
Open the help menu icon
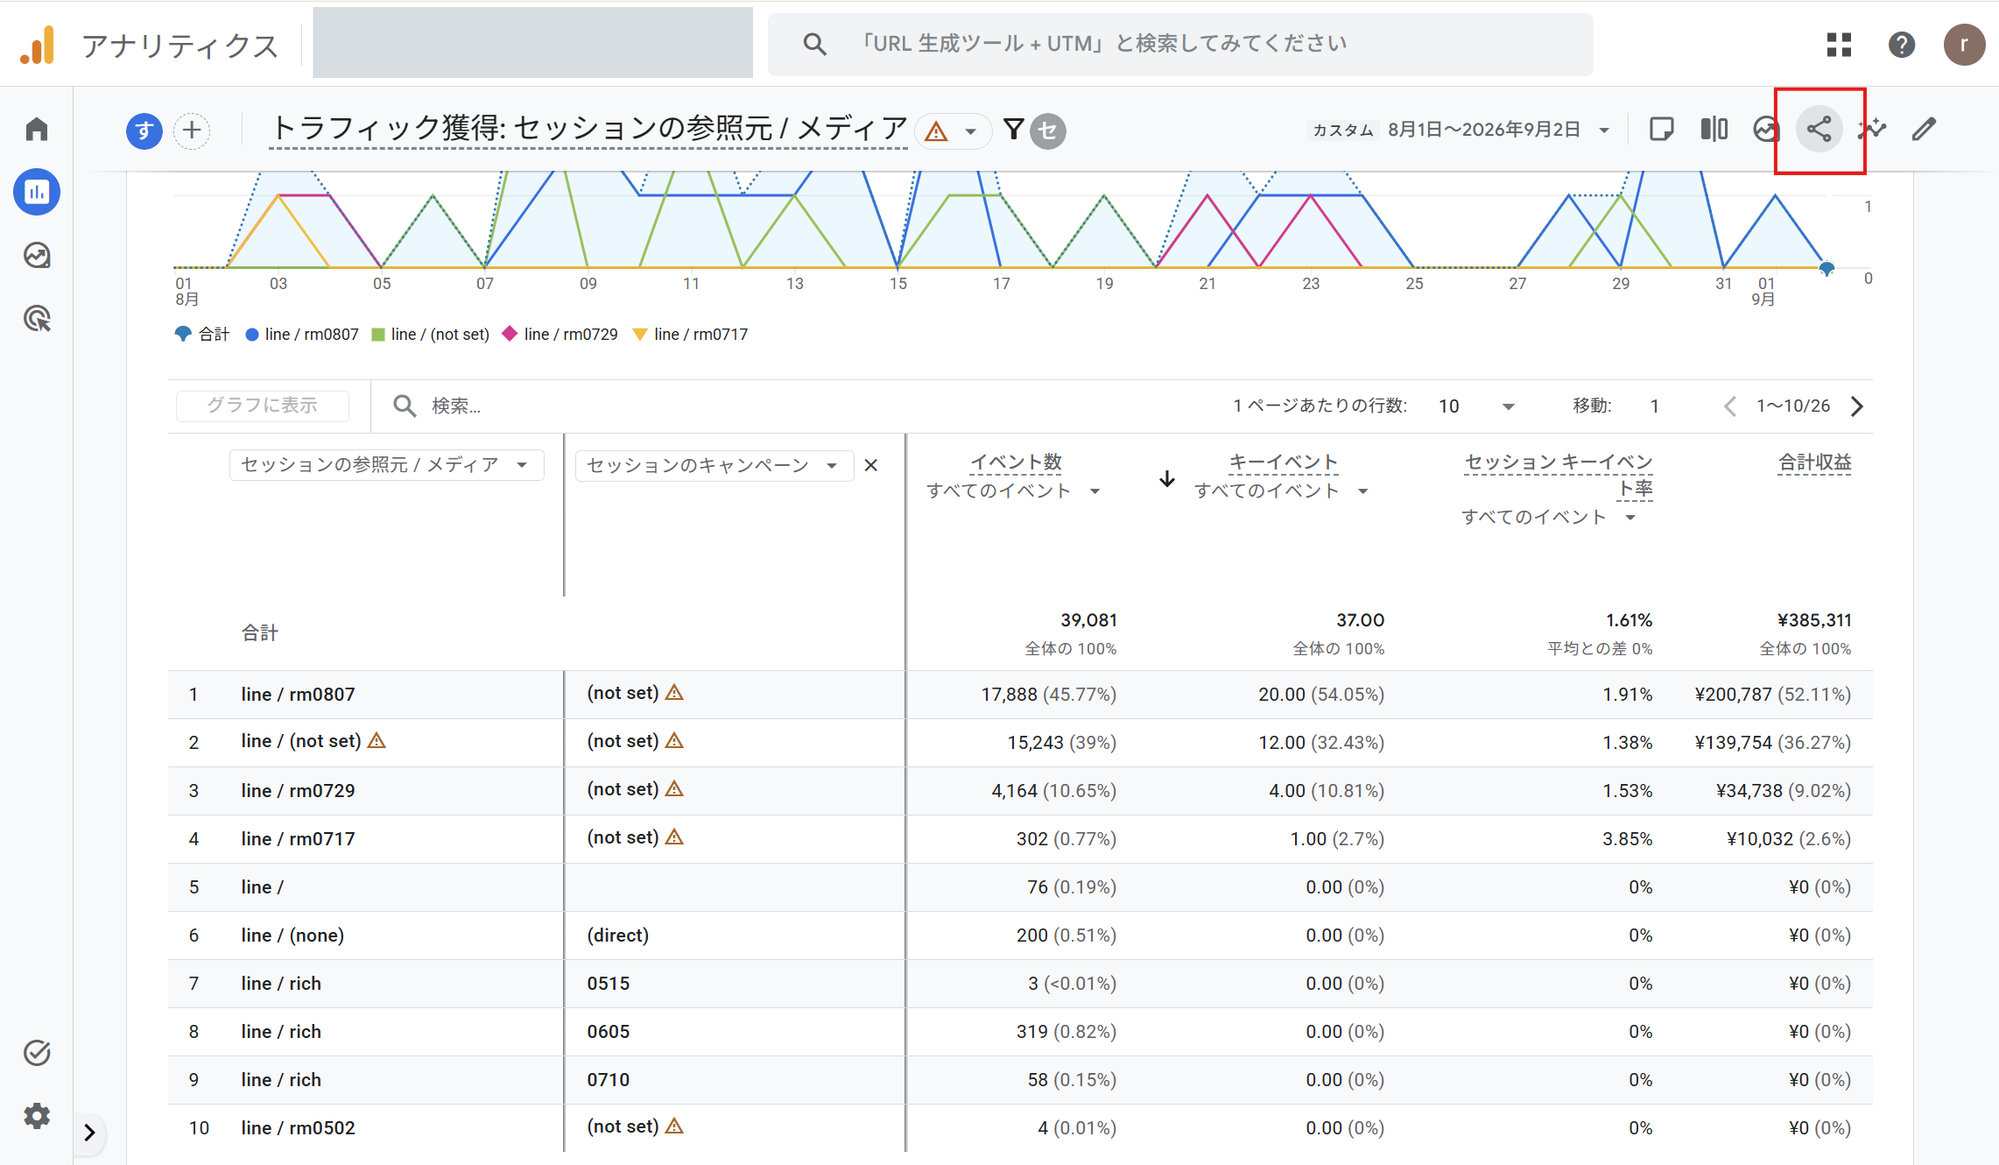[x=1901, y=45]
